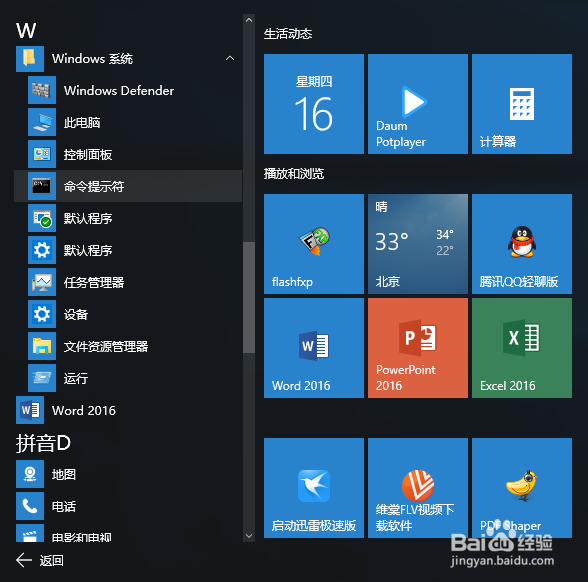Select 运行 text label
The width and height of the screenshot is (588, 582).
[76, 378]
